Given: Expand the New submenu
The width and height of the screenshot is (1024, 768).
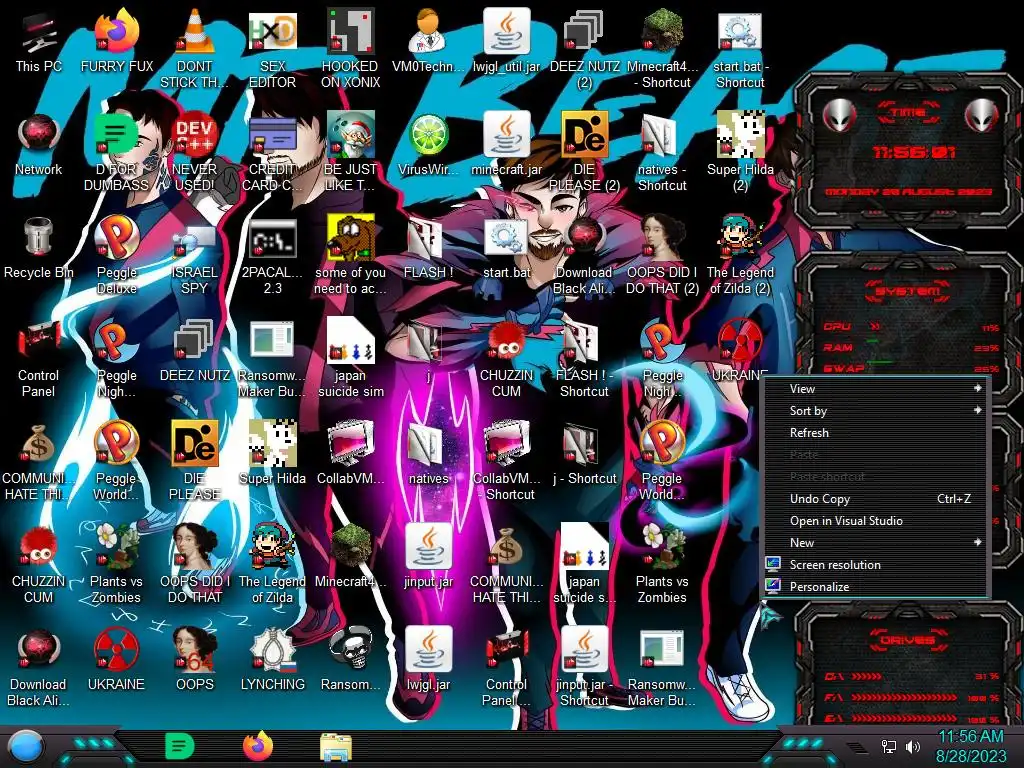Looking at the screenshot, I should tap(877, 543).
